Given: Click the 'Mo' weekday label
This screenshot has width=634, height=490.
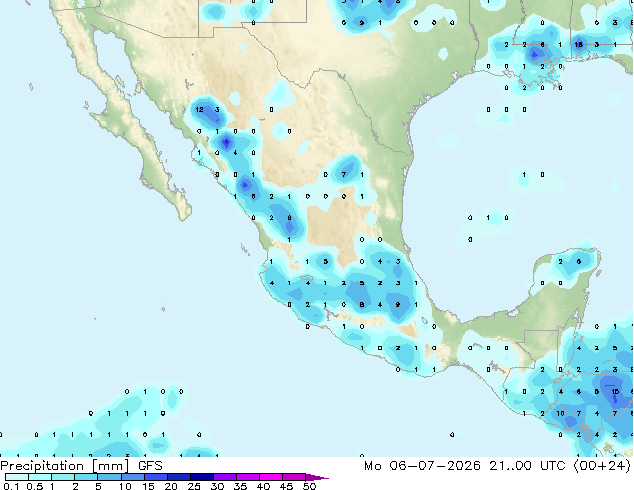Looking at the screenshot, I should click(x=372, y=466).
